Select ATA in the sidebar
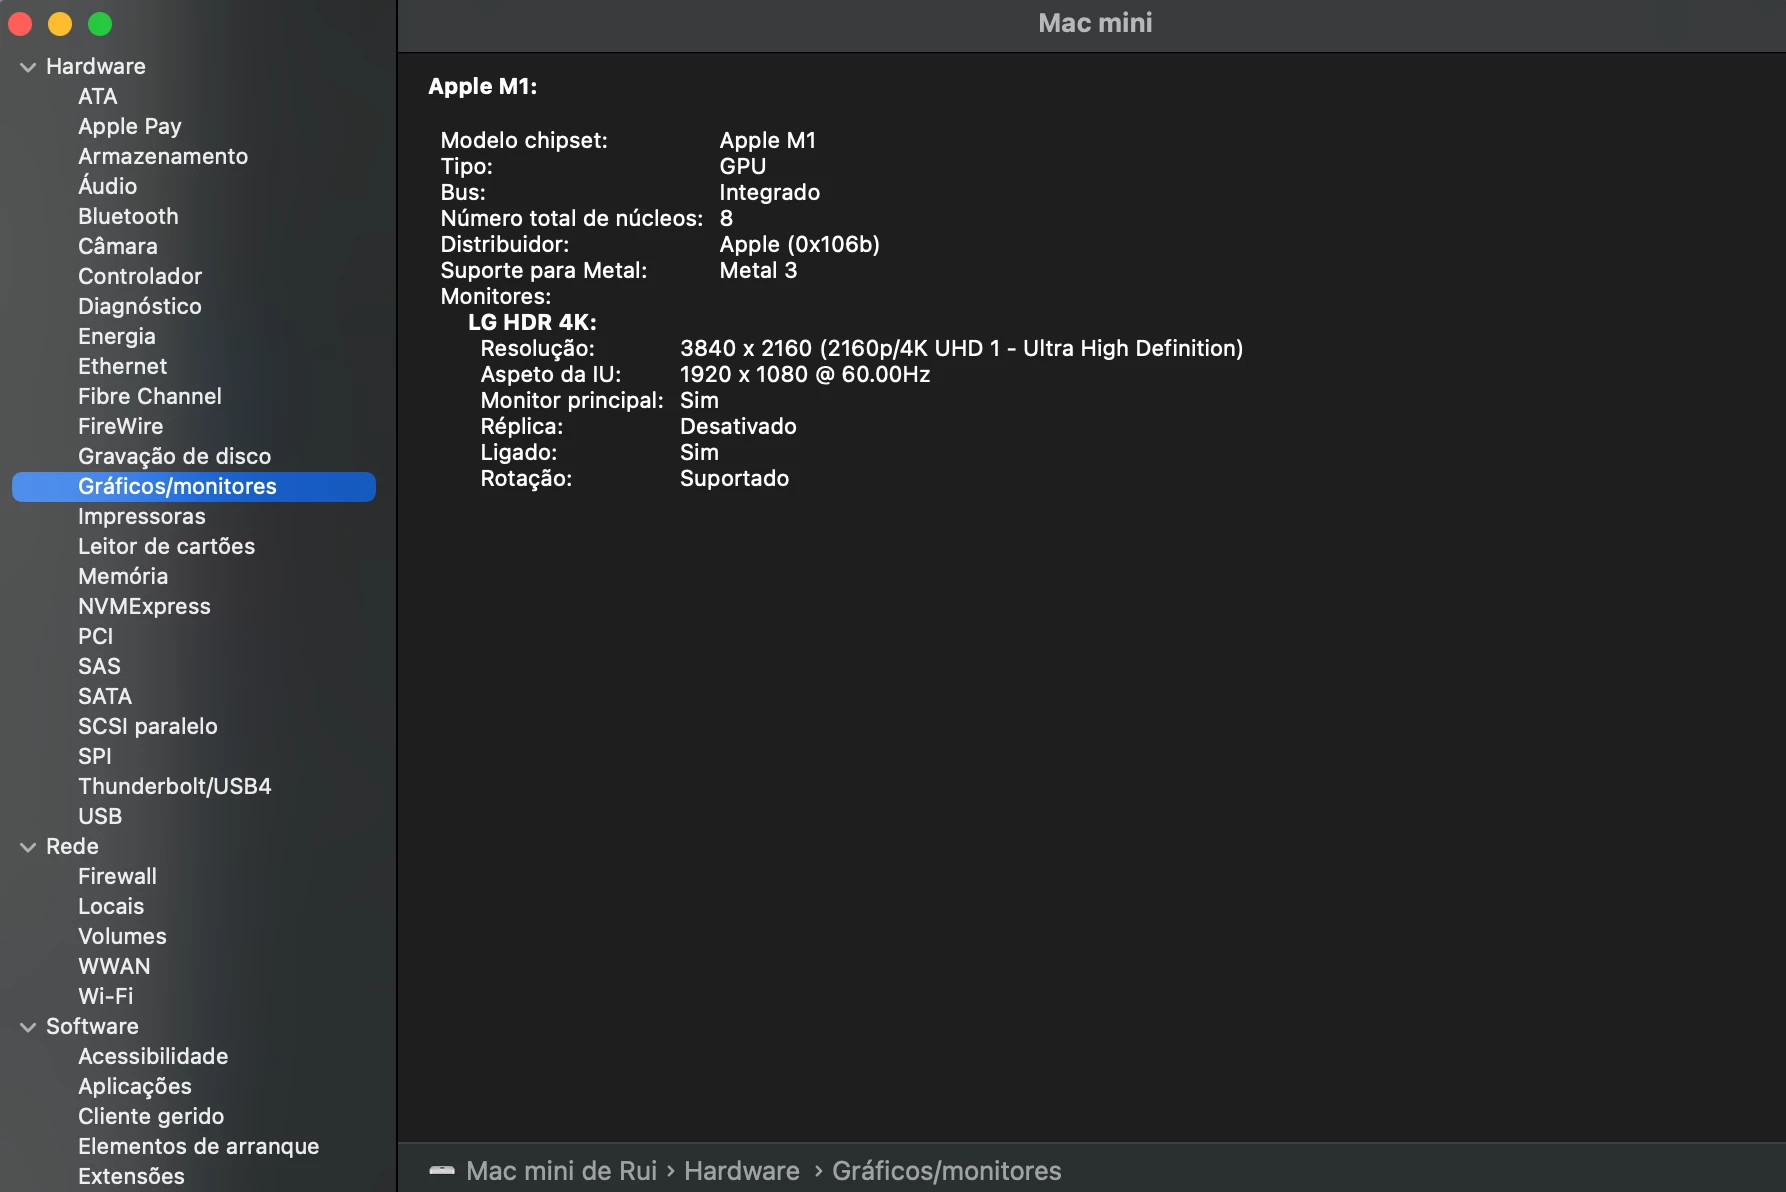The height and width of the screenshot is (1192, 1786). (98, 97)
